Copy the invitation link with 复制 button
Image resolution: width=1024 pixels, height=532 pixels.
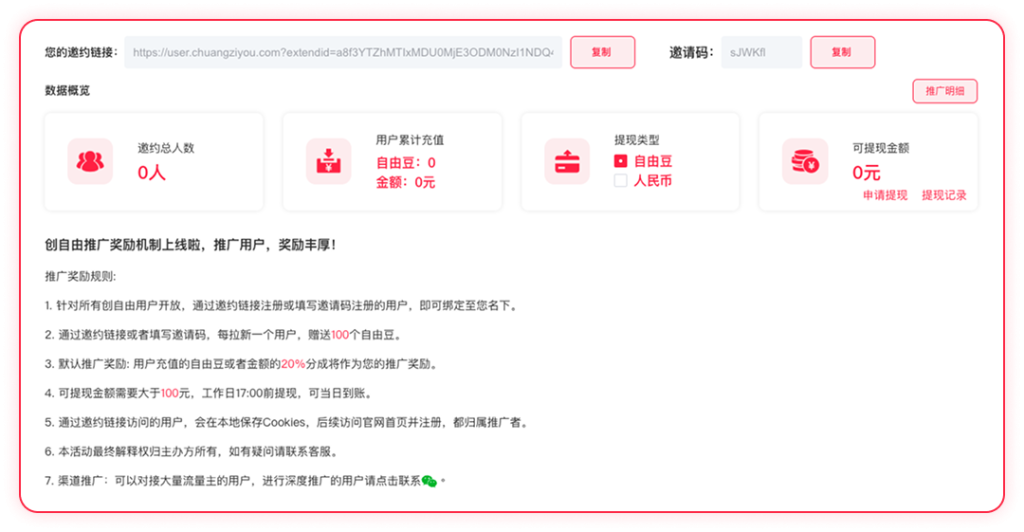tap(602, 52)
